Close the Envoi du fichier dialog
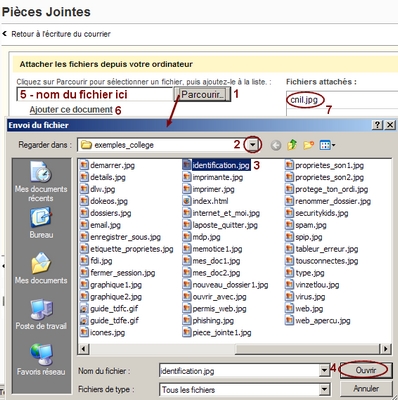This screenshot has width=398, height=400. tap(390, 125)
